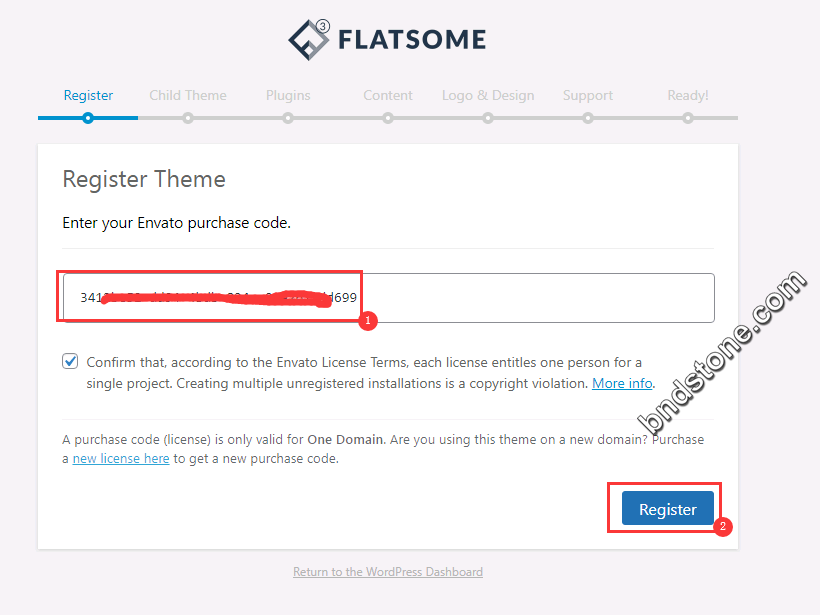Switch to the Child Theme step
Image resolution: width=820 pixels, height=615 pixels.
coord(188,95)
